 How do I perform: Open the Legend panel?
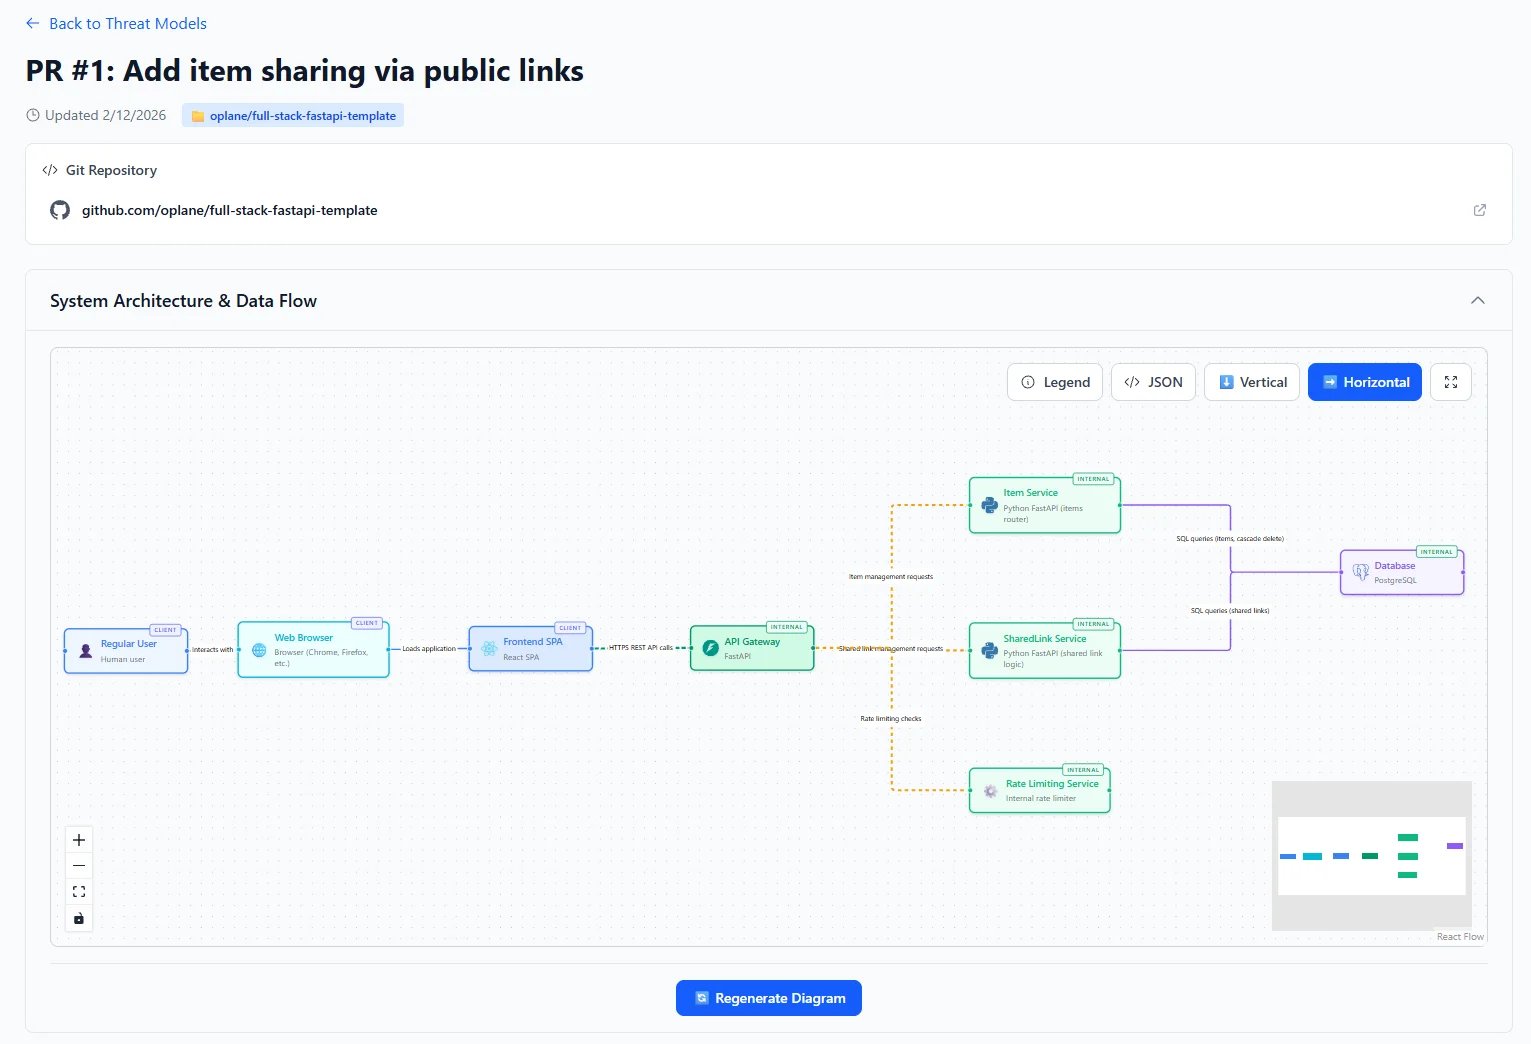[x=1055, y=382]
